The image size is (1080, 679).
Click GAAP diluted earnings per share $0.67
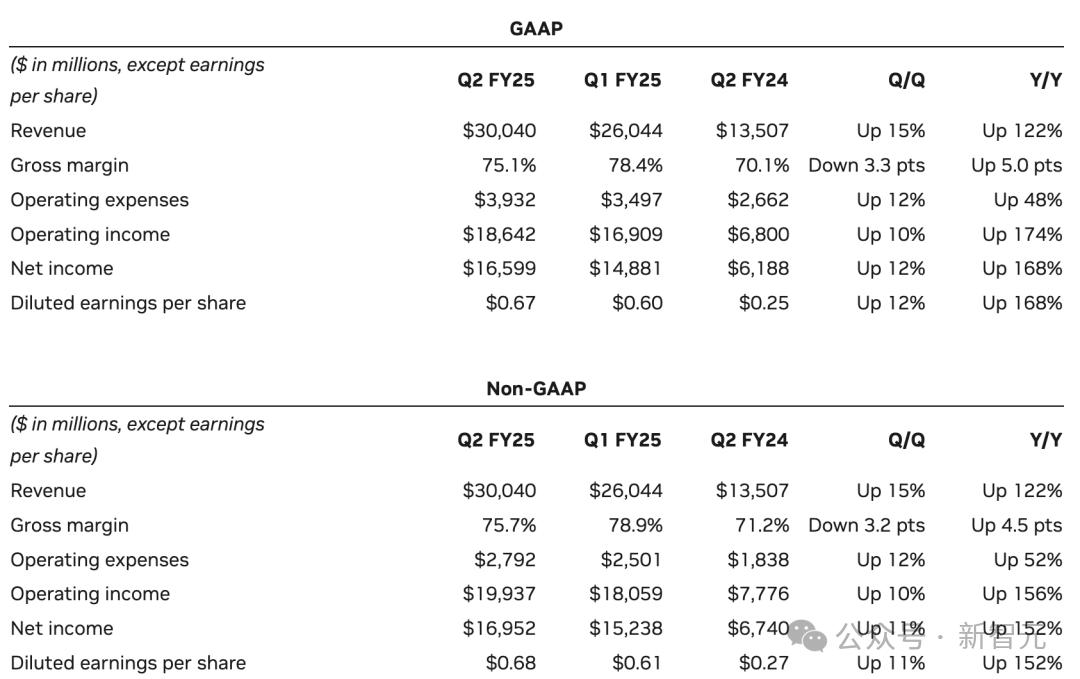pyautogui.click(x=510, y=303)
